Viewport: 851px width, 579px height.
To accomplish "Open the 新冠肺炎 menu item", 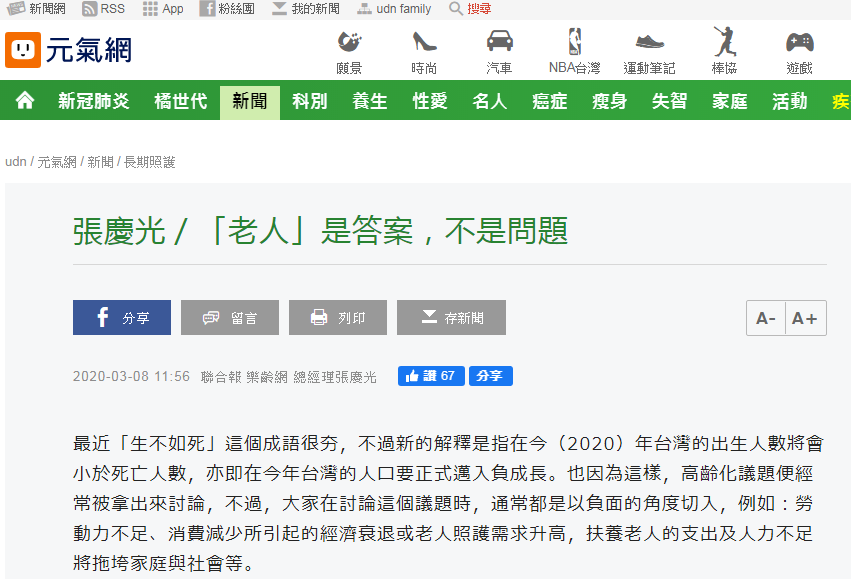I will [94, 102].
